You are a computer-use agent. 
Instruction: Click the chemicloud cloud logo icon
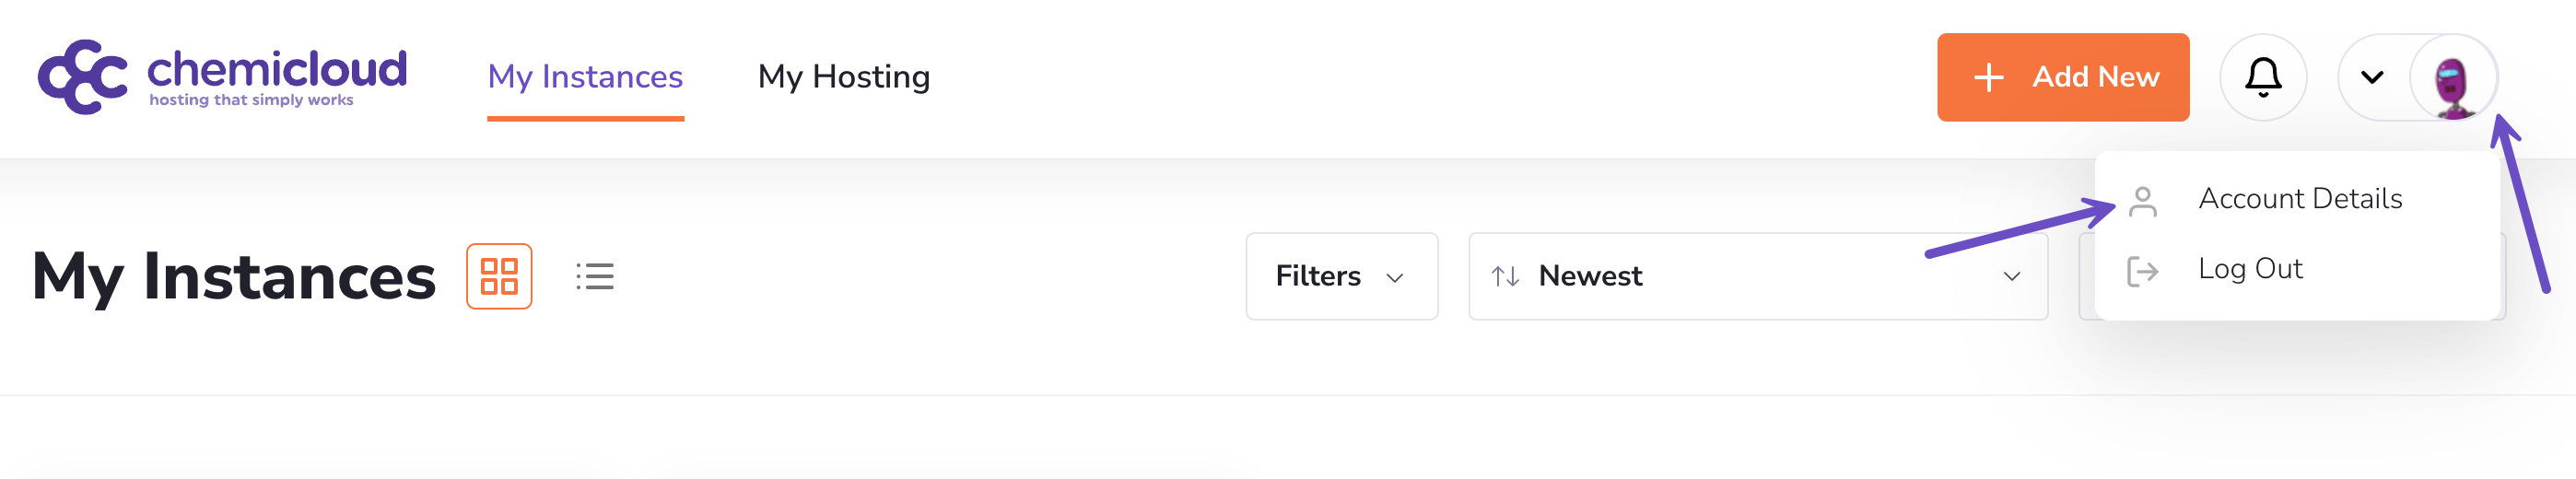tap(83, 77)
